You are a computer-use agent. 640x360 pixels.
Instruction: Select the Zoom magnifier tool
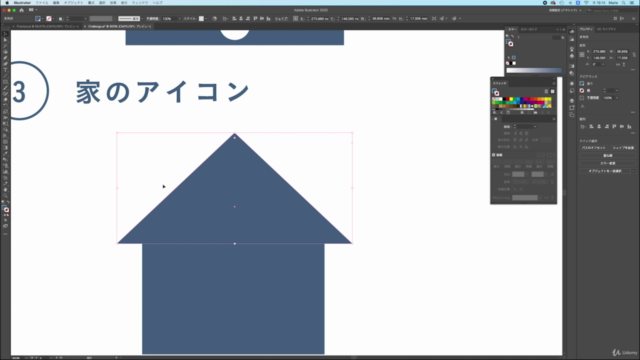click(5, 196)
